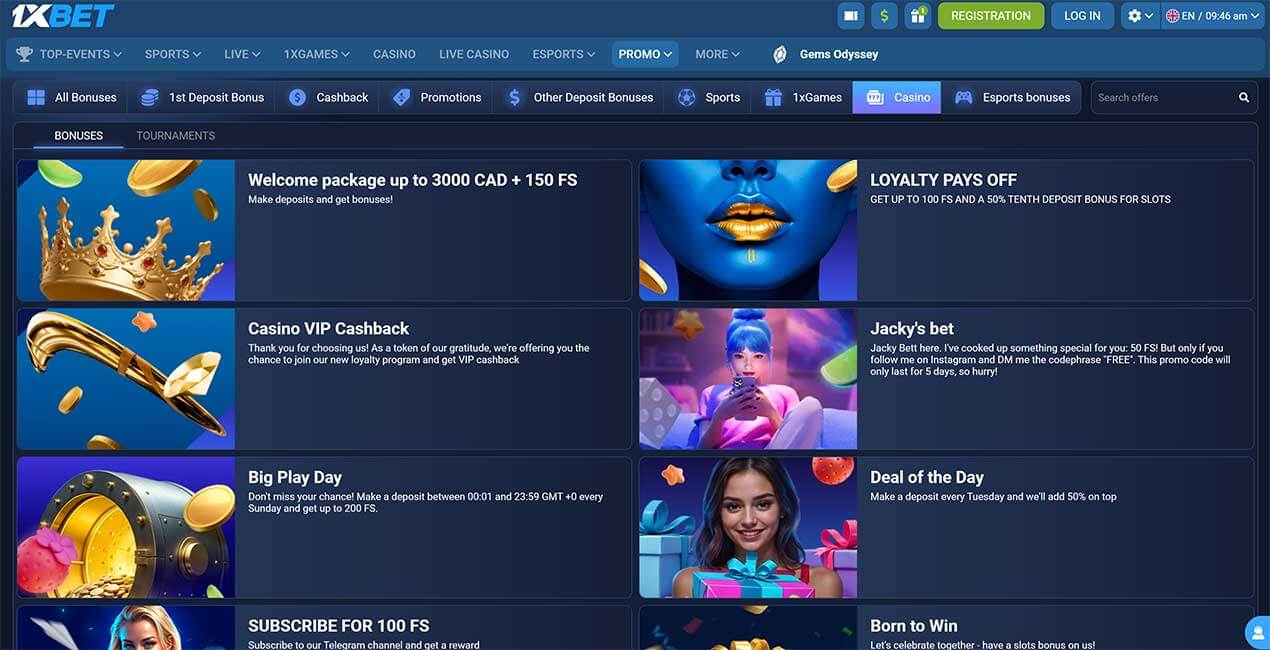Click the 1XBET logo

click(x=63, y=16)
